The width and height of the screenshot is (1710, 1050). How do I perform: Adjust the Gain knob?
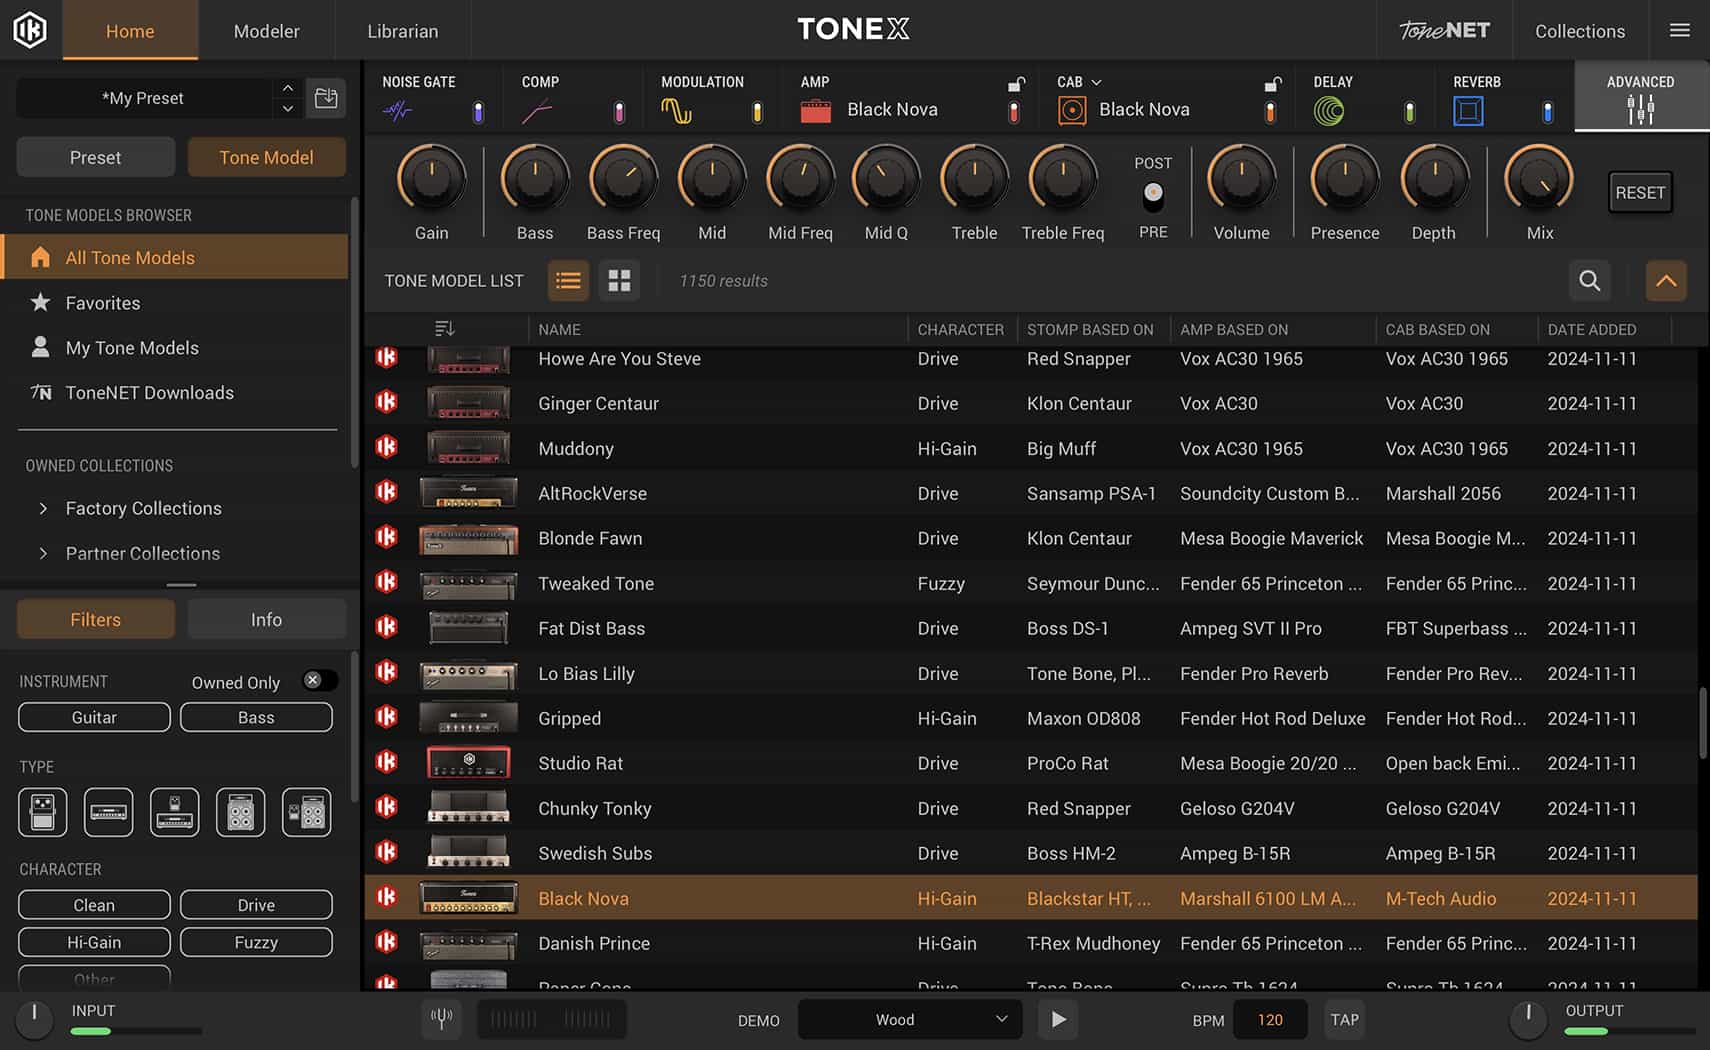(x=430, y=180)
